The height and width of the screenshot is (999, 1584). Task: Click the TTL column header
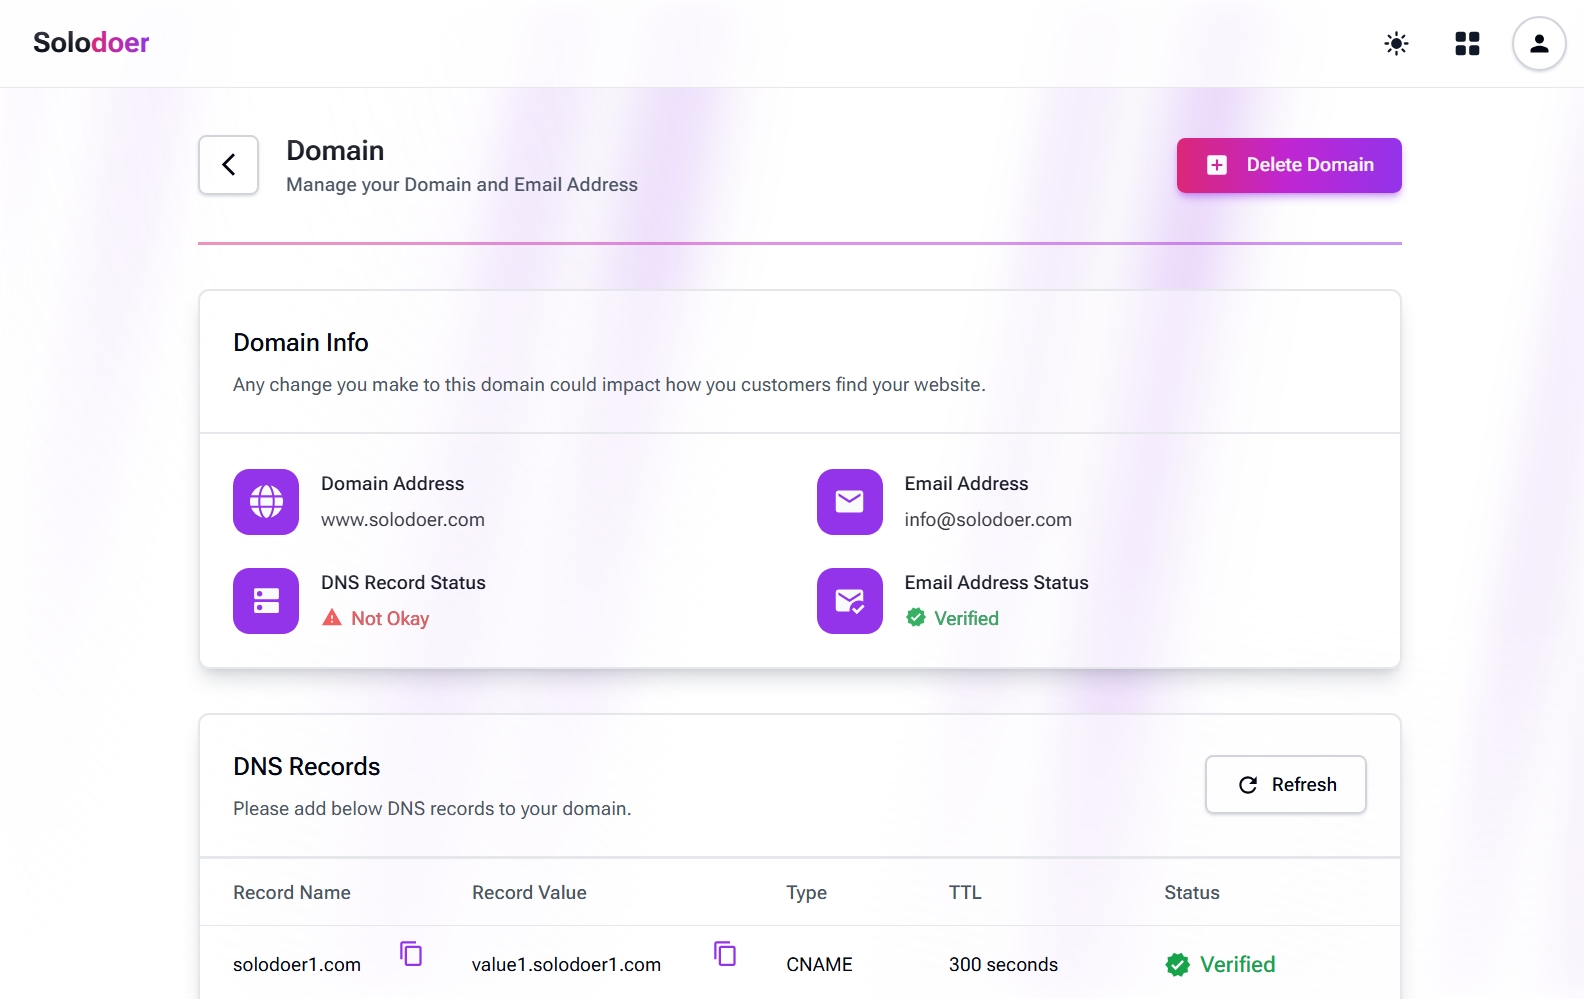pyautogui.click(x=965, y=893)
